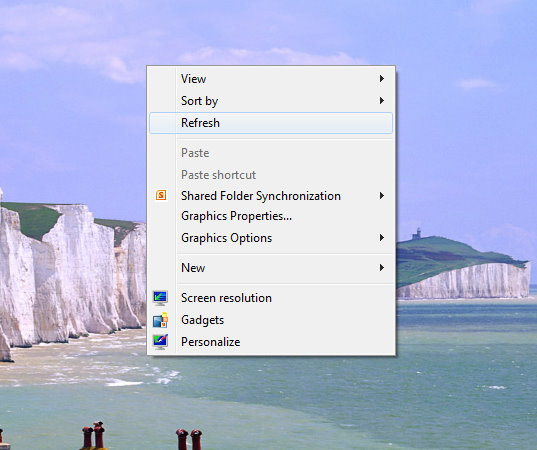The width and height of the screenshot is (537, 450).
Task: Select the Gadgets text label
Action: coord(202,320)
